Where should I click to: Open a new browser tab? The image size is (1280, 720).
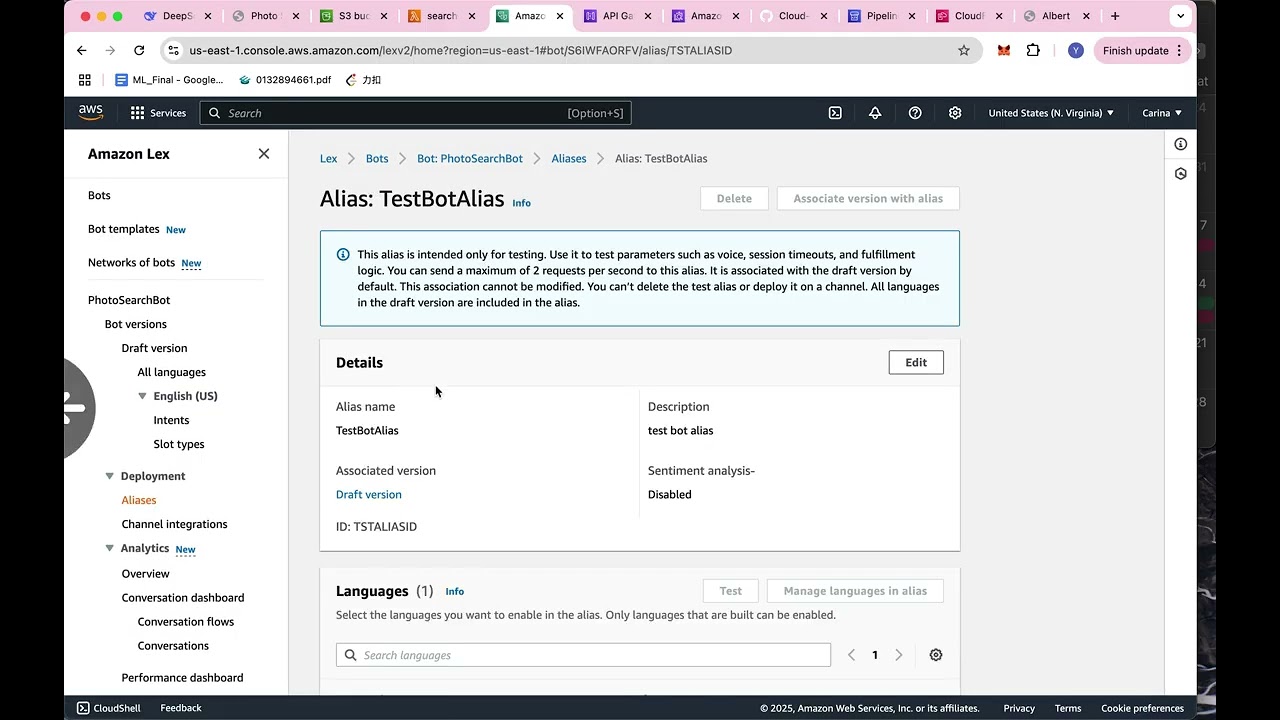(1115, 16)
